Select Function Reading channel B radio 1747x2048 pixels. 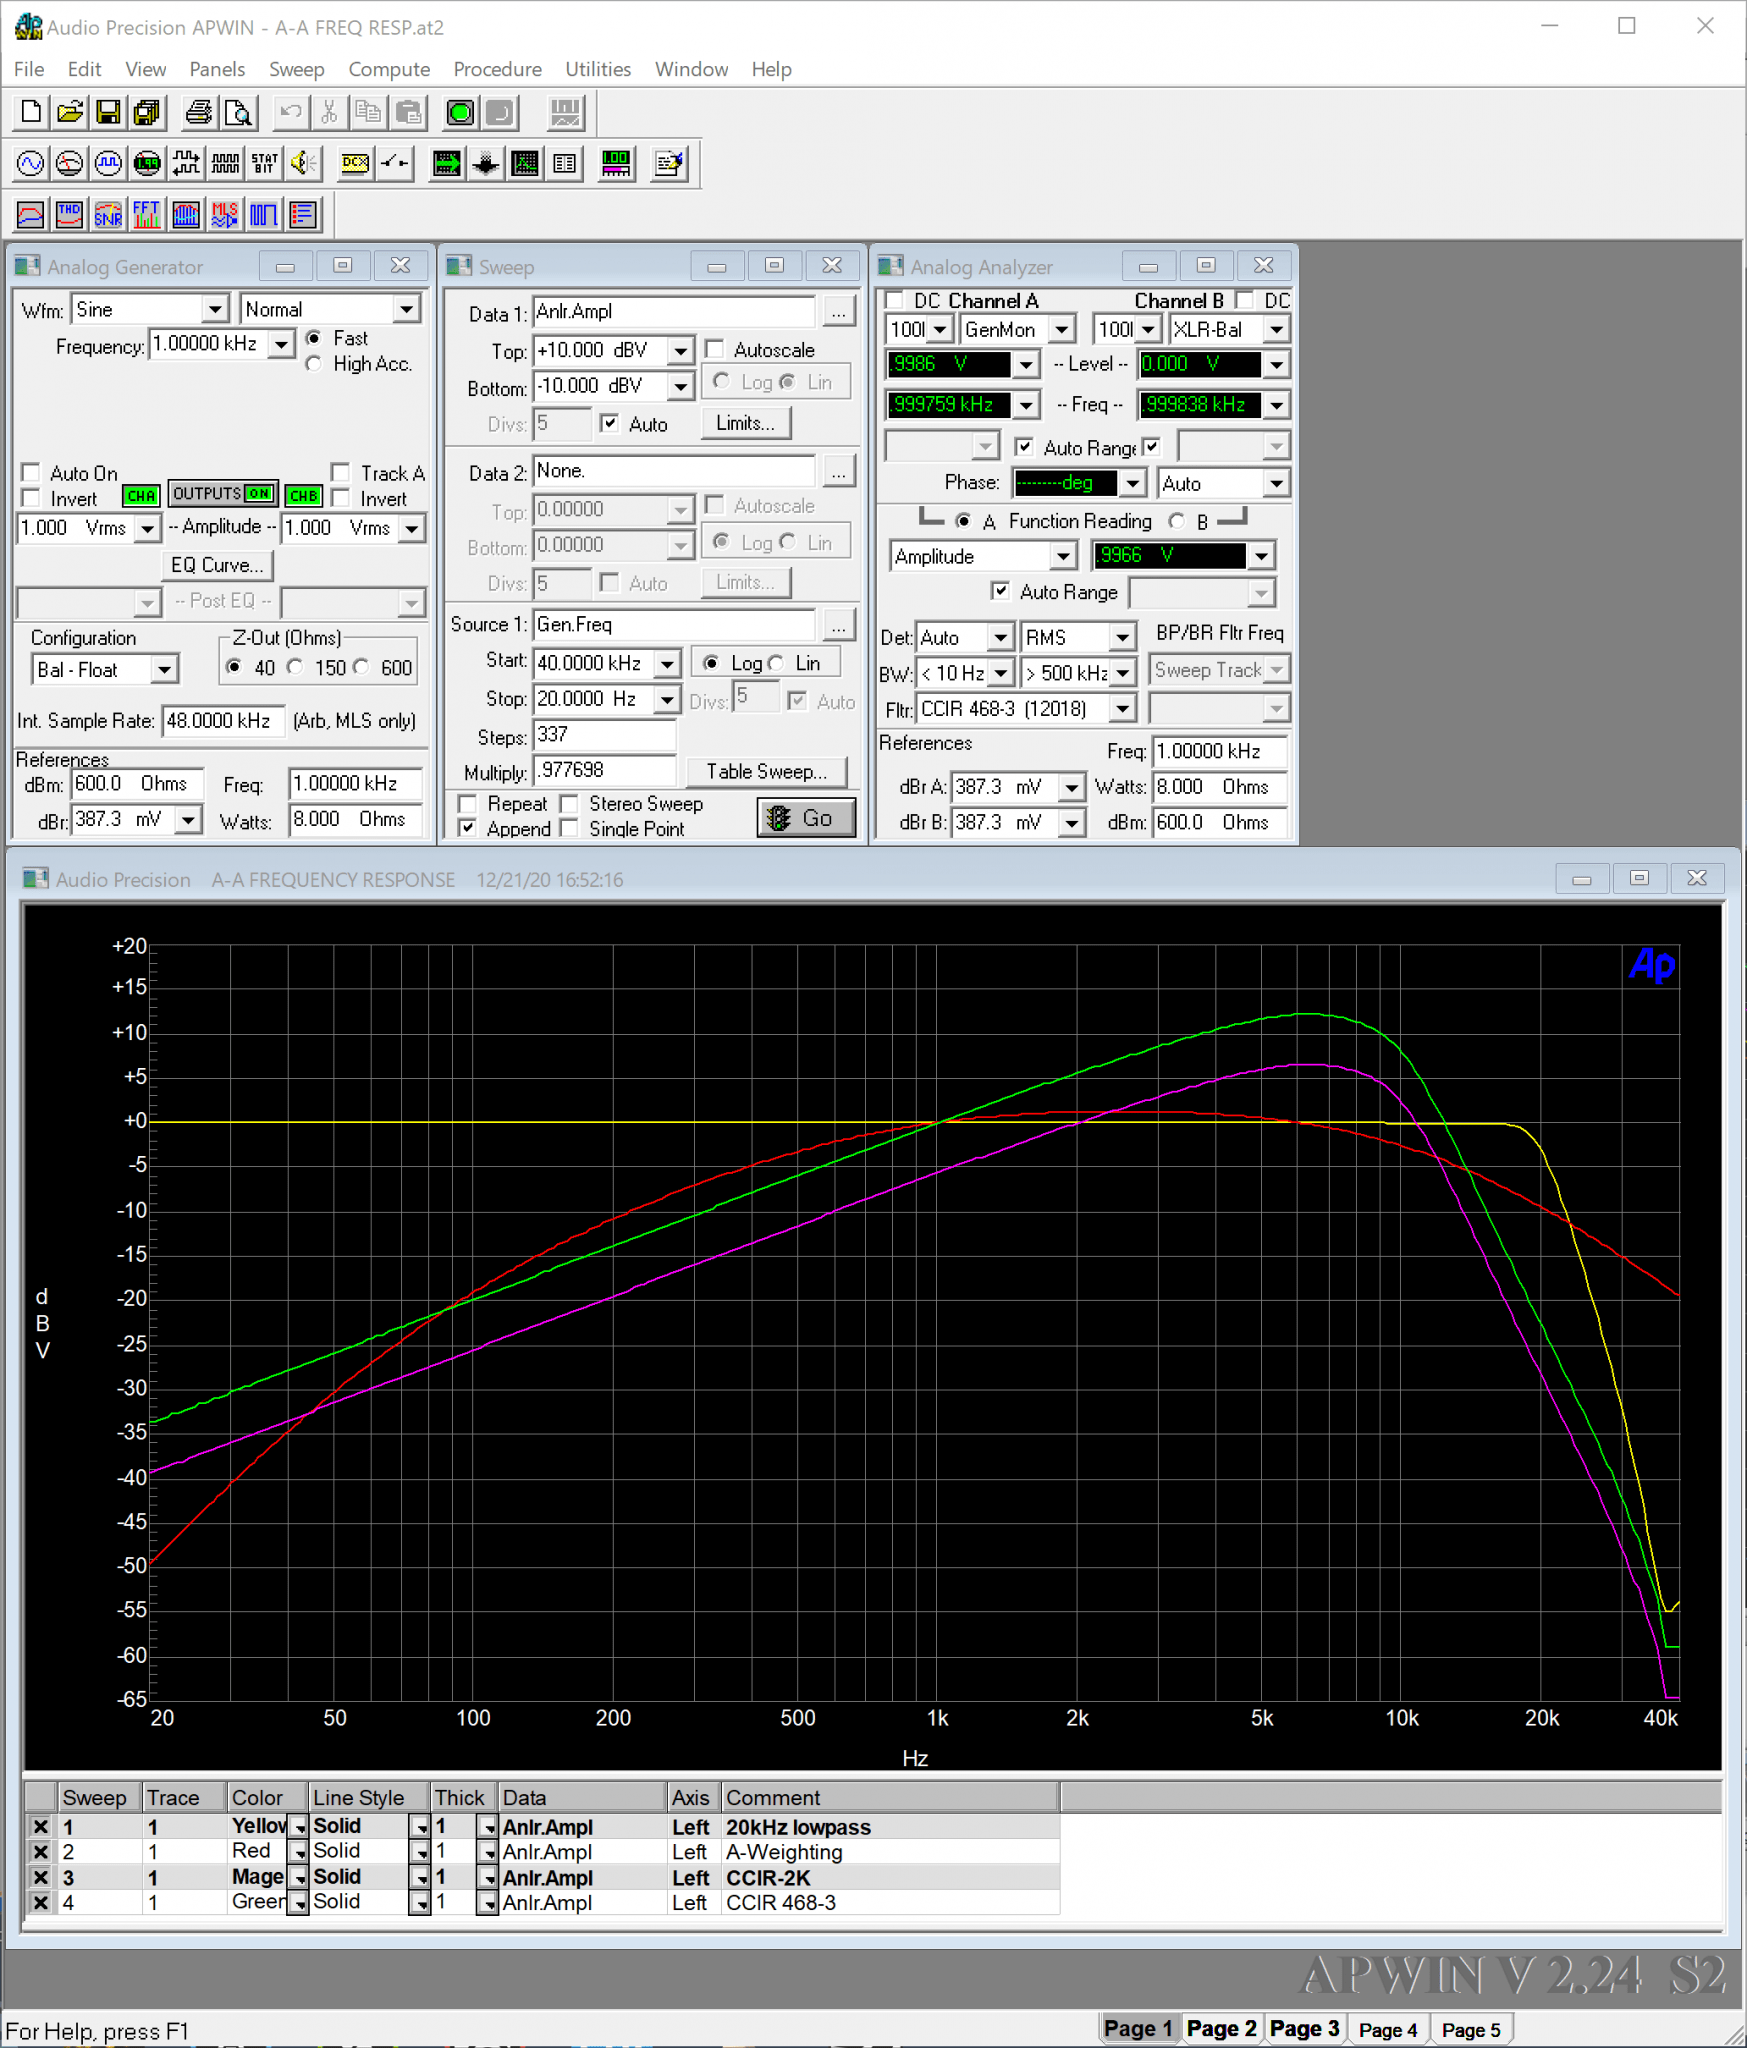point(1177,521)
